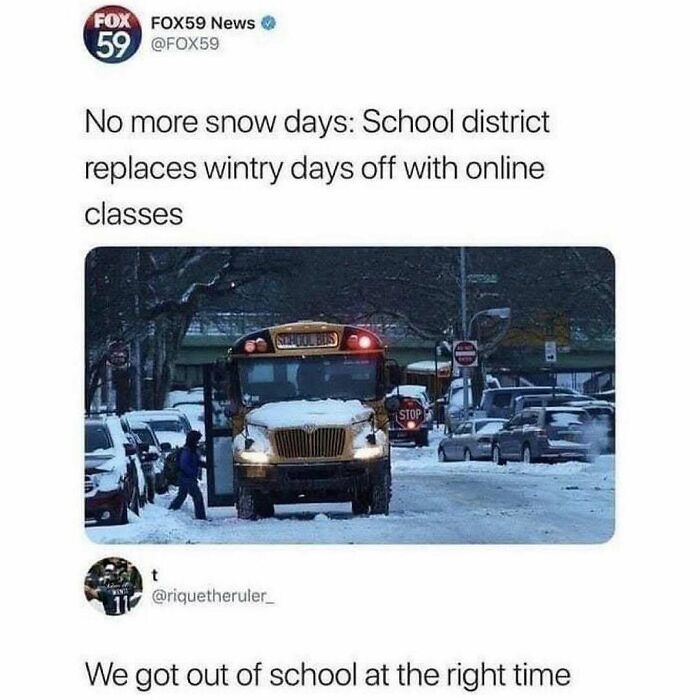Open the display name "t"
This screenshot has height=700, width=700.
click(155, 576)
